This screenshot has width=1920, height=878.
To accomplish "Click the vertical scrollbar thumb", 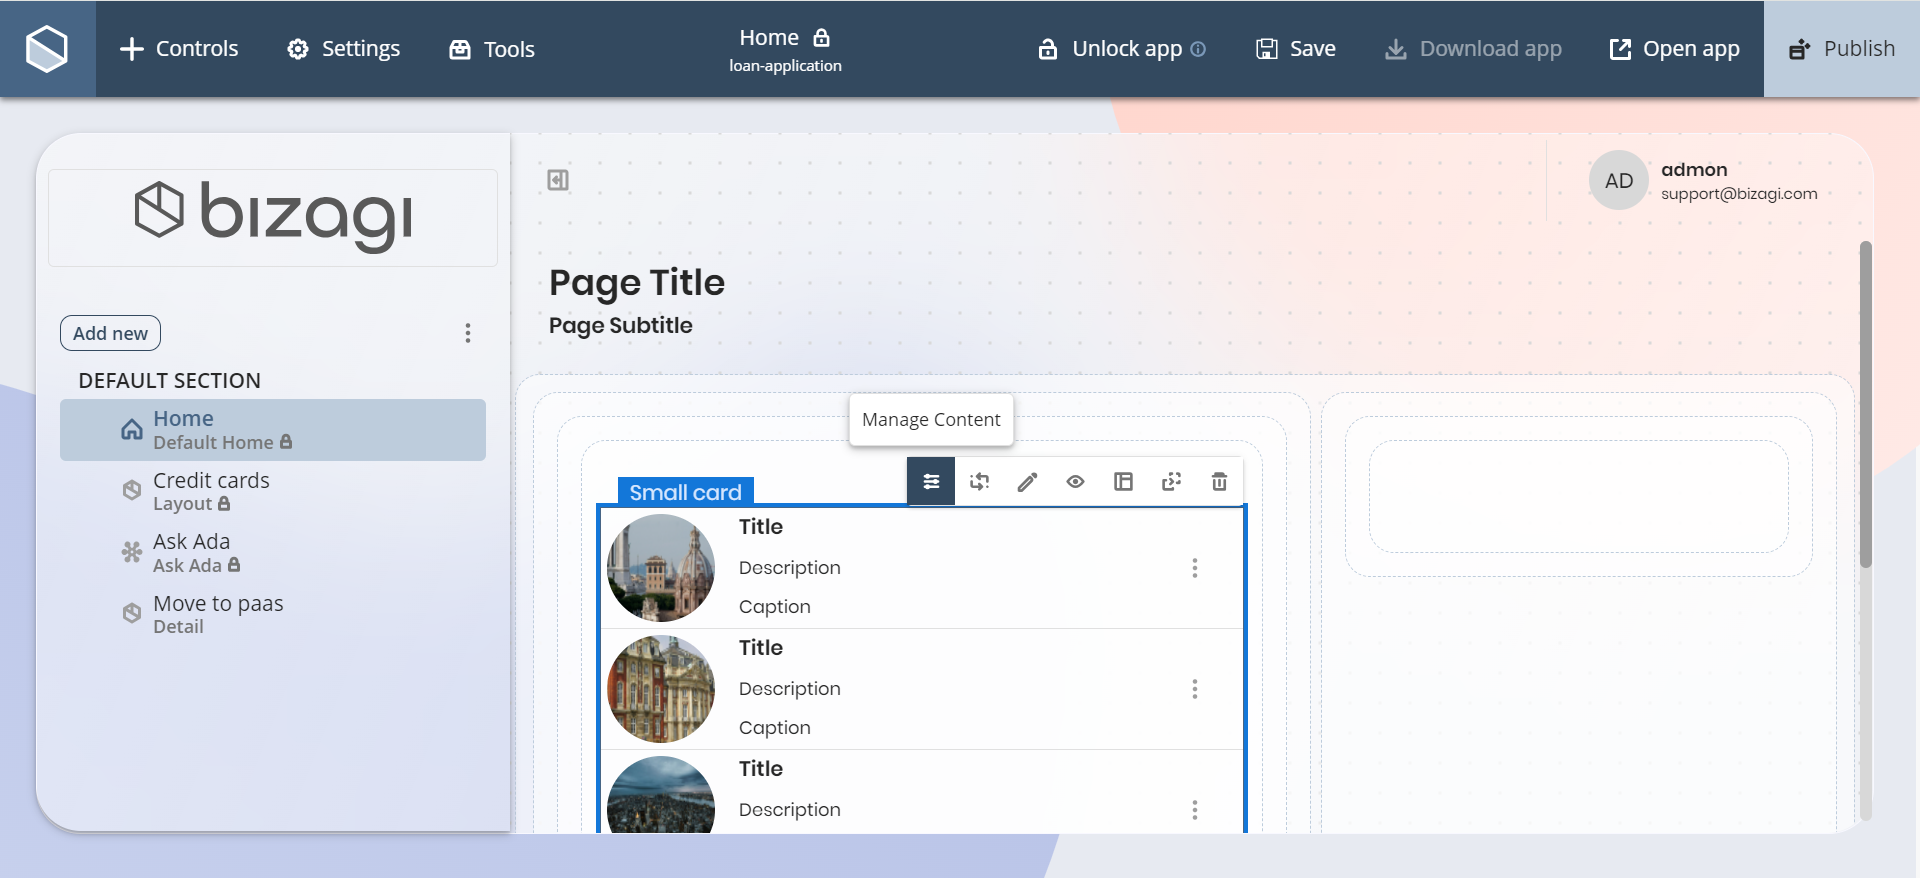I will tap(1865, 404).
